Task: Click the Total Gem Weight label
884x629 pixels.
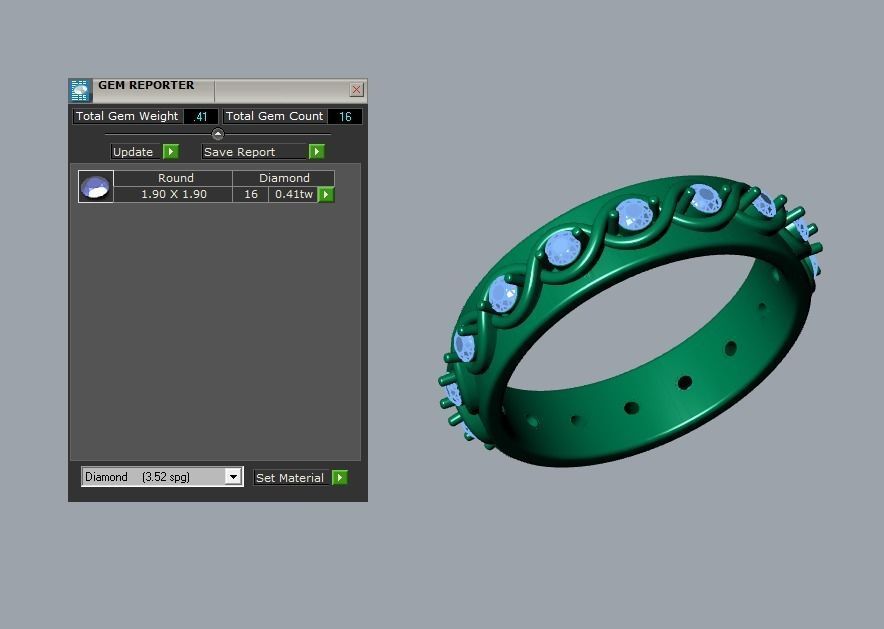Action: point(127,116)
